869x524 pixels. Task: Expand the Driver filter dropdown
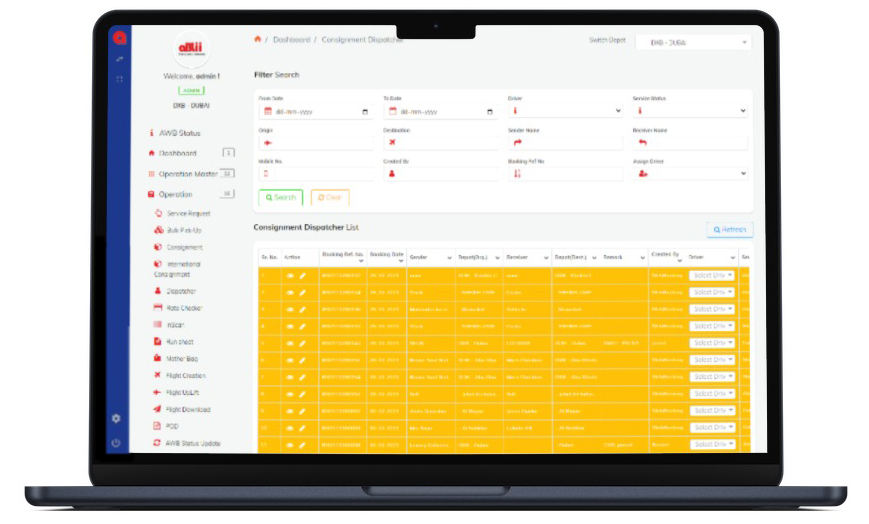(564, 112)
